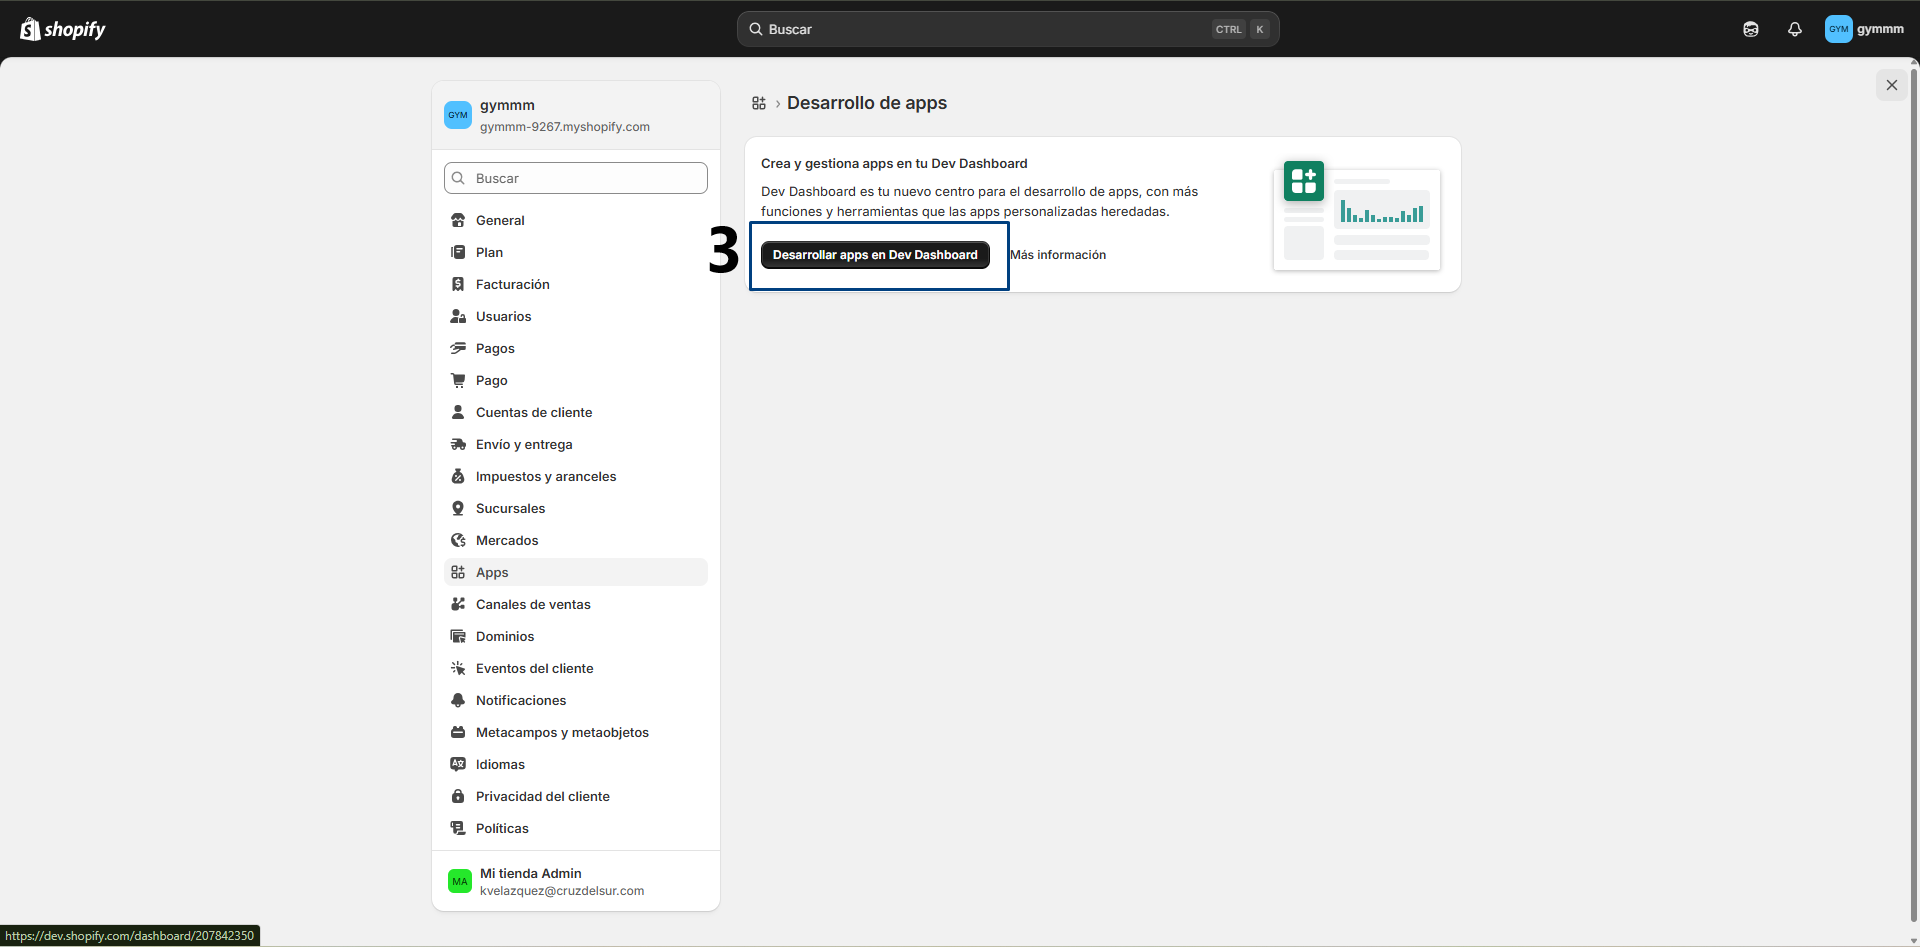Click the Facturación receipt icon

point(458,284)
